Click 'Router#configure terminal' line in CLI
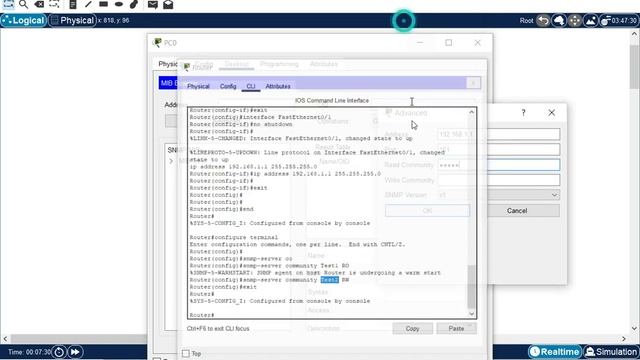Viewport: 640px width, 360px height. point(233,238)
